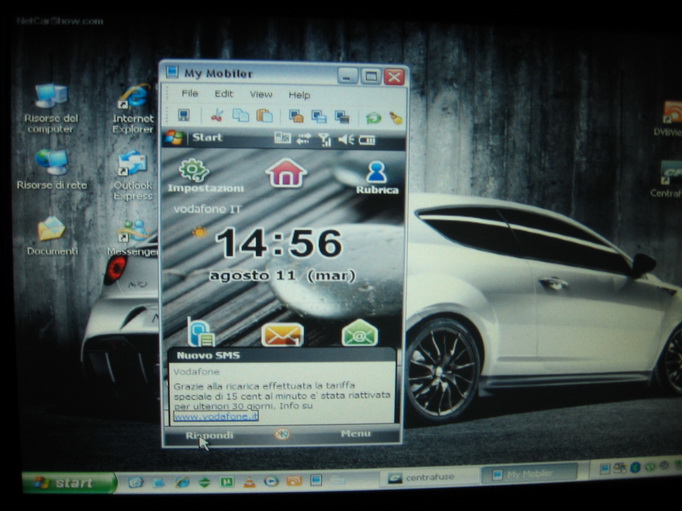This screenshot has height=511, width=682.
Task: Click the Vodafone sender name in SMS
Action: pyautogui.click(x=196, y=372)
